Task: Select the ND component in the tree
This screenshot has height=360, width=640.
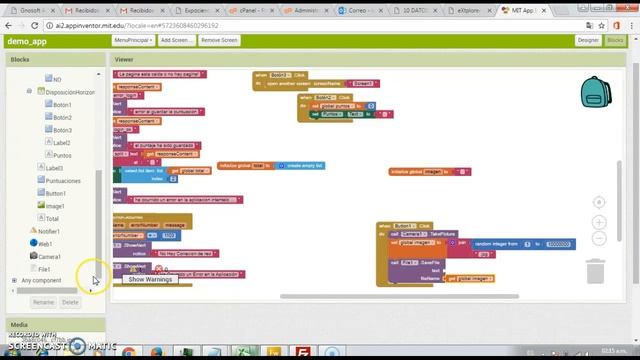Action: [x=53, y=79]
